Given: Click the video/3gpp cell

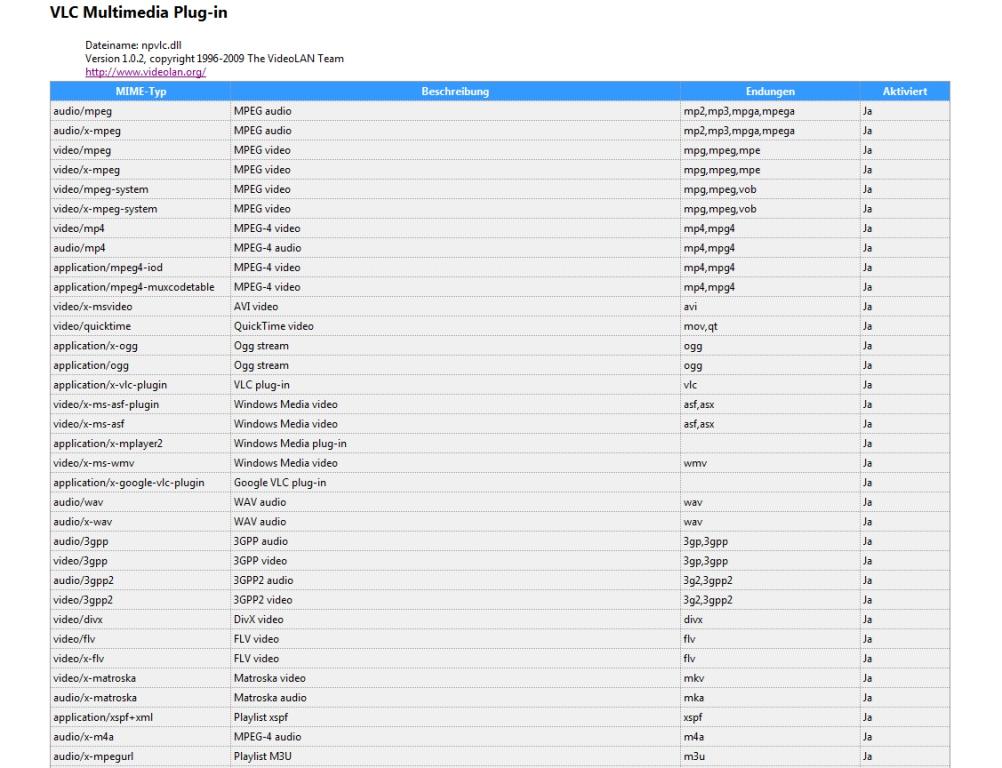Looking at the screenshot, I should [x=141, y=561].
